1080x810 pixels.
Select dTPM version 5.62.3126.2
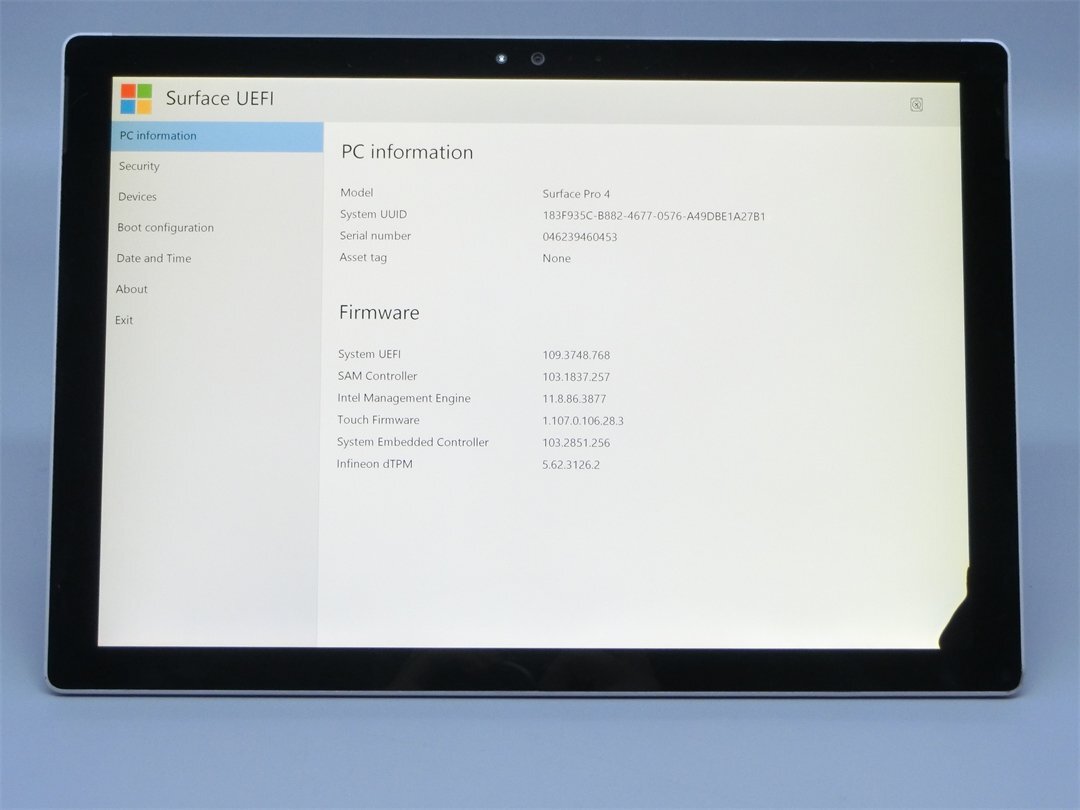570,465
